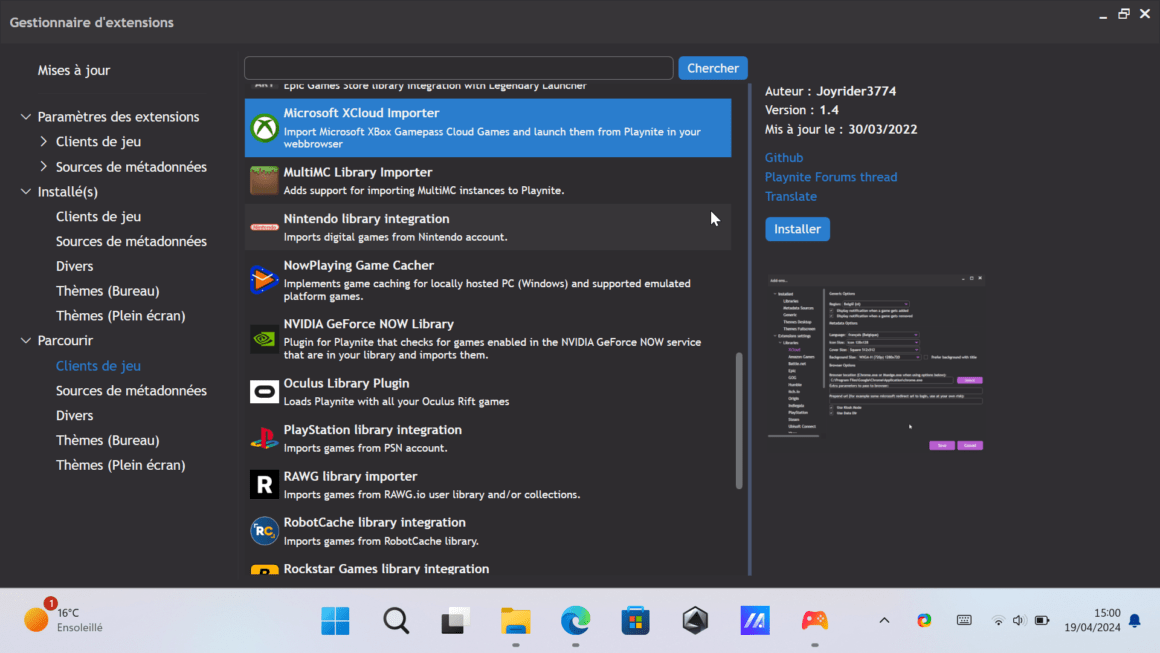Open the Windows Start menu

335,620
